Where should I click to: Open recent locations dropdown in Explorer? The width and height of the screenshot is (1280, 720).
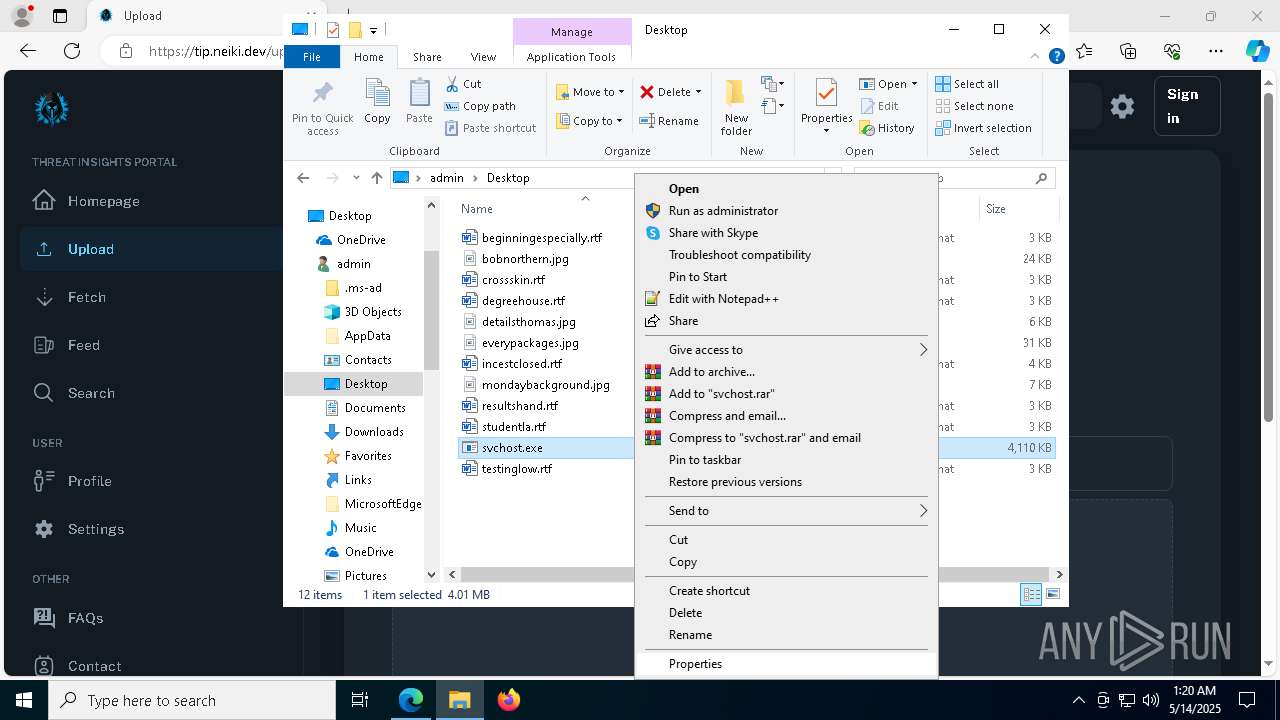tap(356, 178)
